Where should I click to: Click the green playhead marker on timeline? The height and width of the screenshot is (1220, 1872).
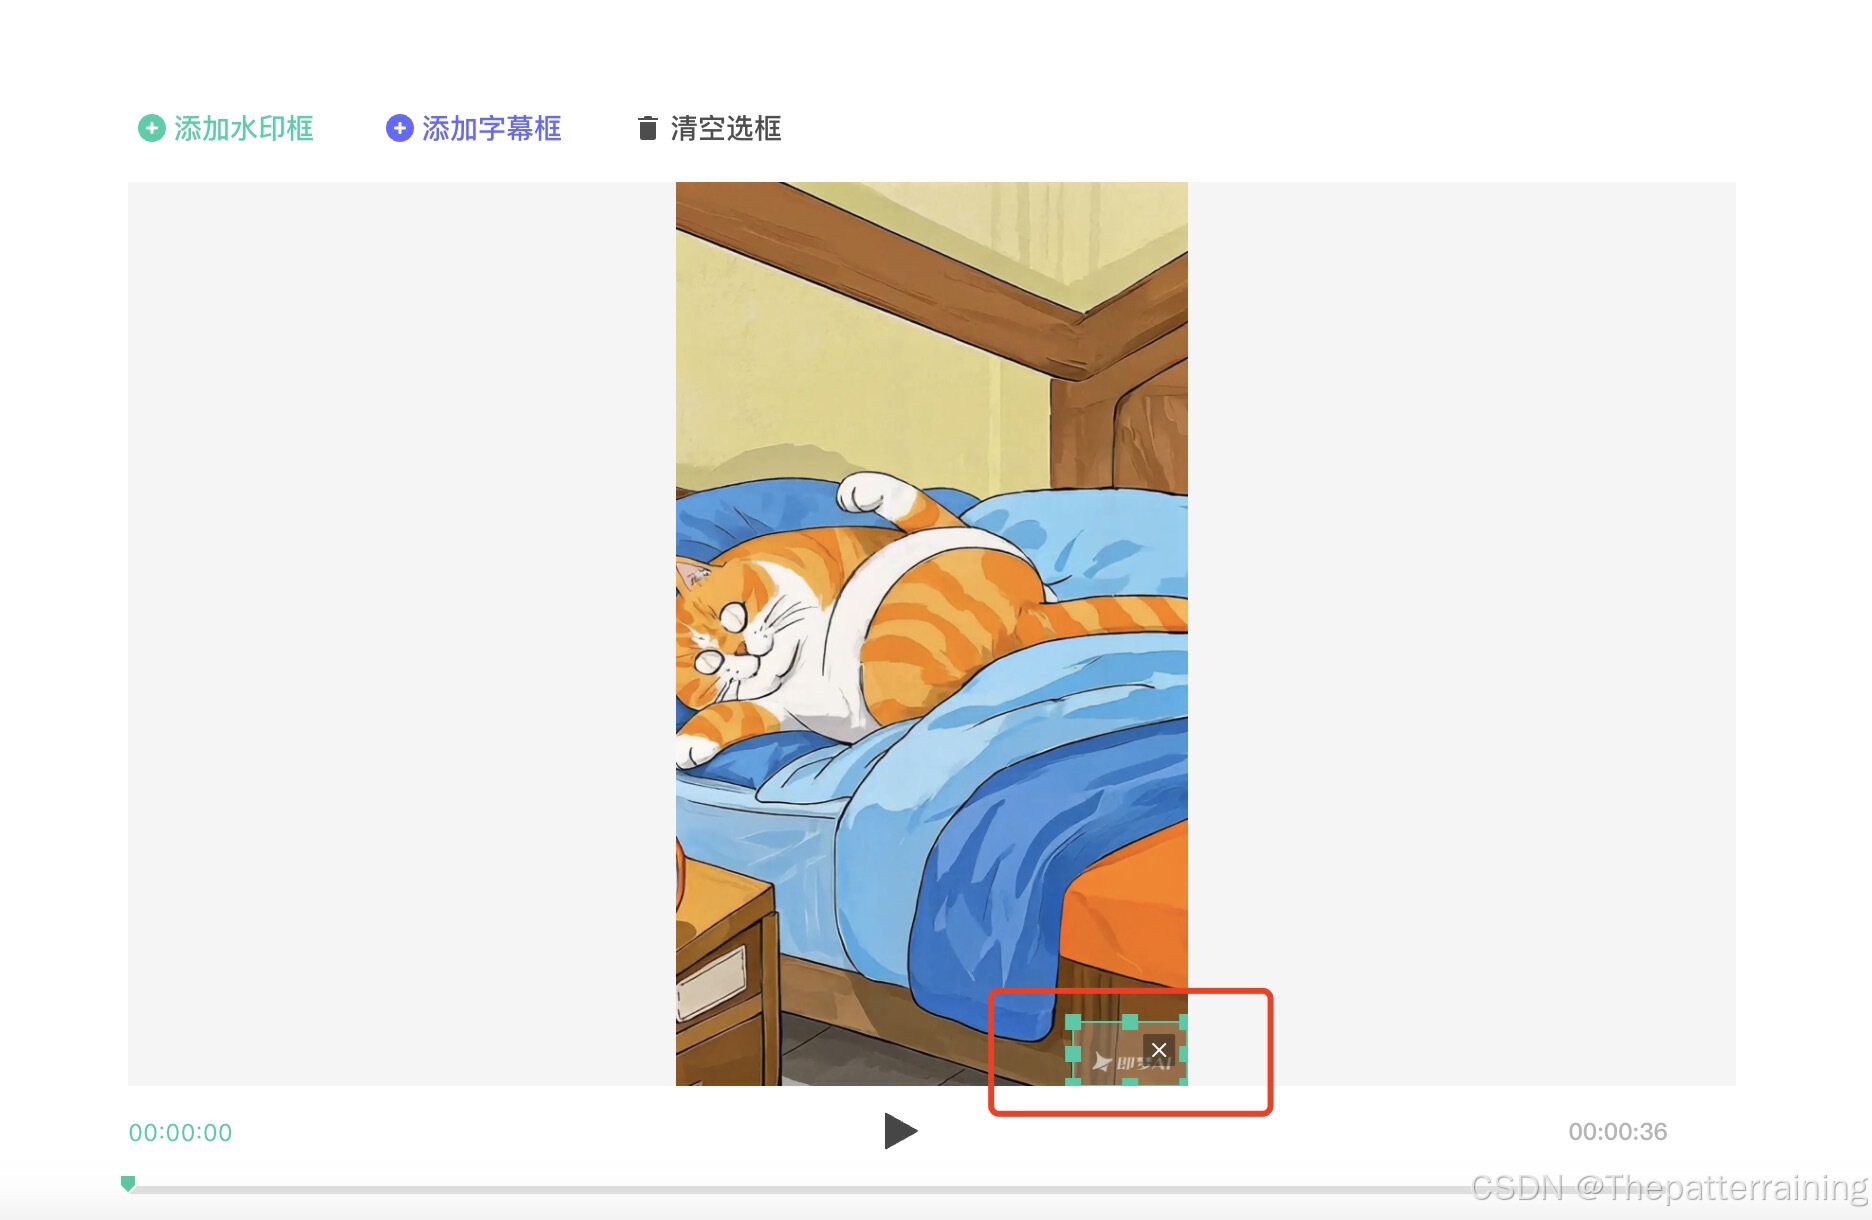(128, 1184)
